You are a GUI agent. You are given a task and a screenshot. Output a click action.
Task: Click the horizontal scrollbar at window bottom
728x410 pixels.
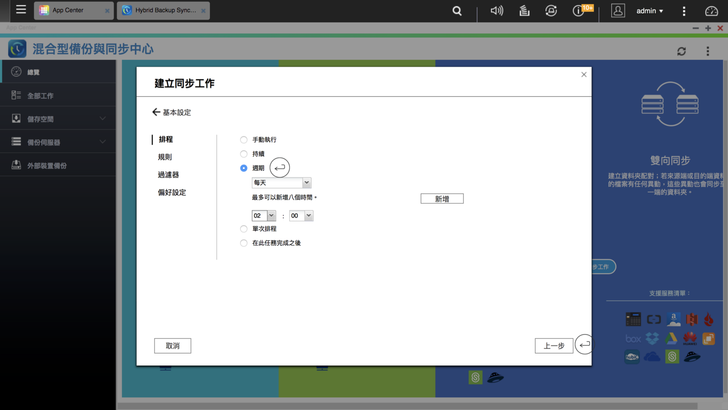(407, 406)
